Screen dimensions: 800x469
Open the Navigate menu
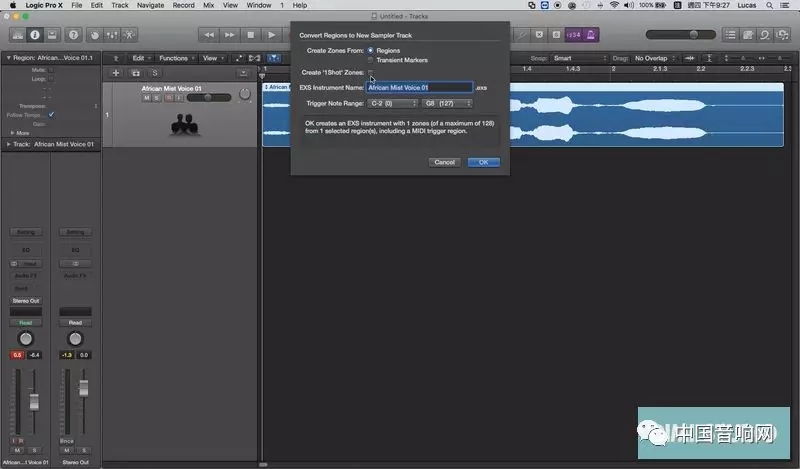[x=151, y=5]
